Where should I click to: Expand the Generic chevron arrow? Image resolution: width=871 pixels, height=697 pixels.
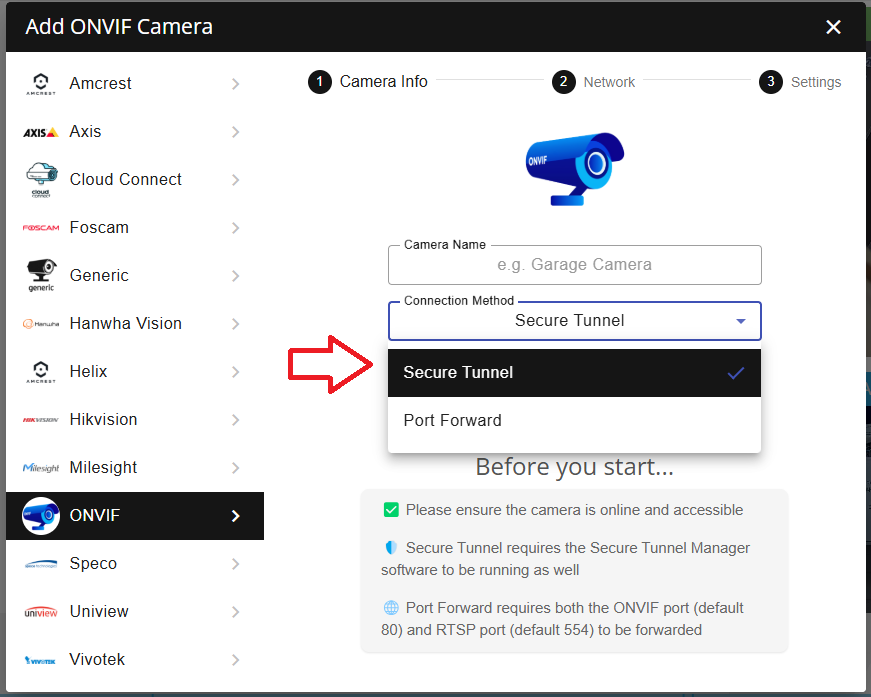[236, 276]
